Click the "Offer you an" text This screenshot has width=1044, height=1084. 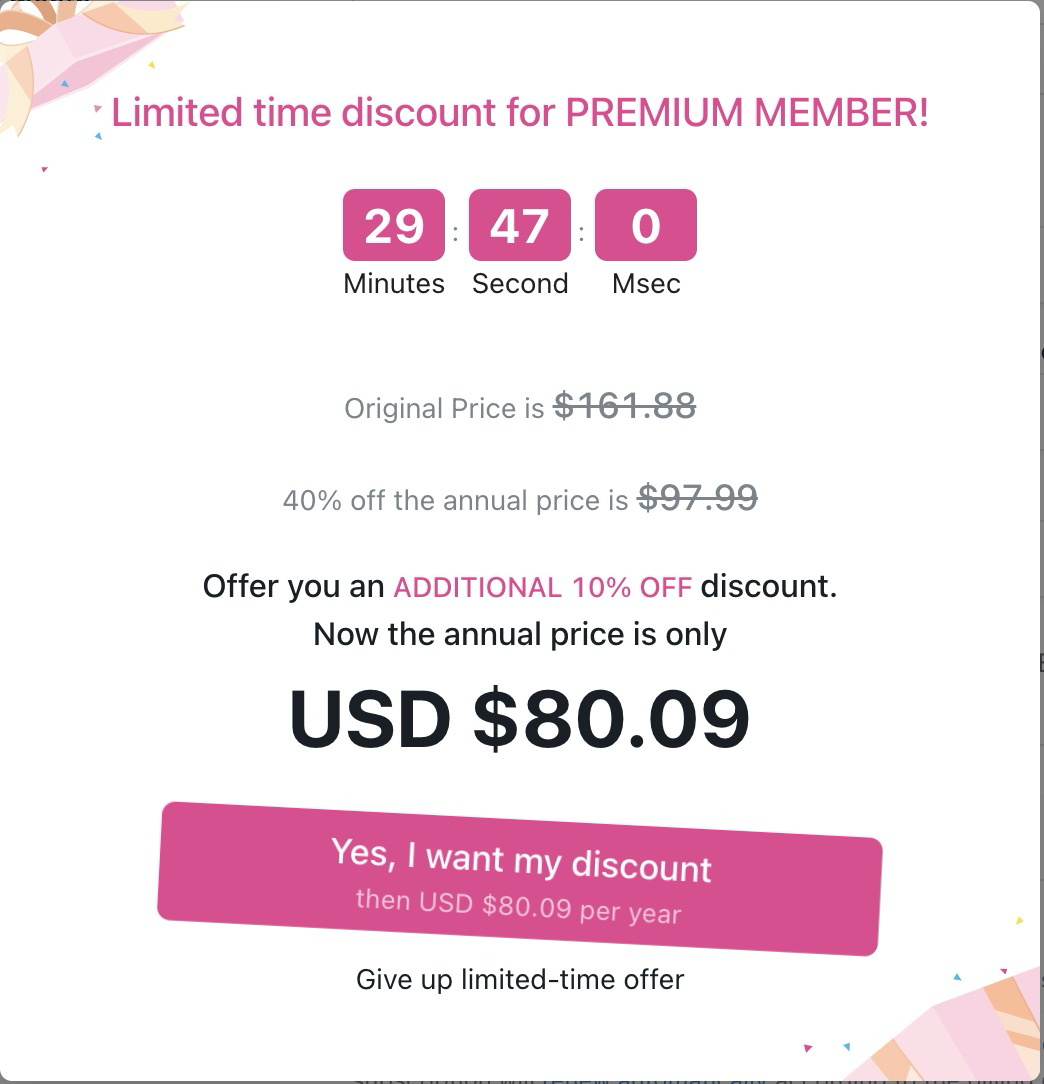[x=293, y=586]
